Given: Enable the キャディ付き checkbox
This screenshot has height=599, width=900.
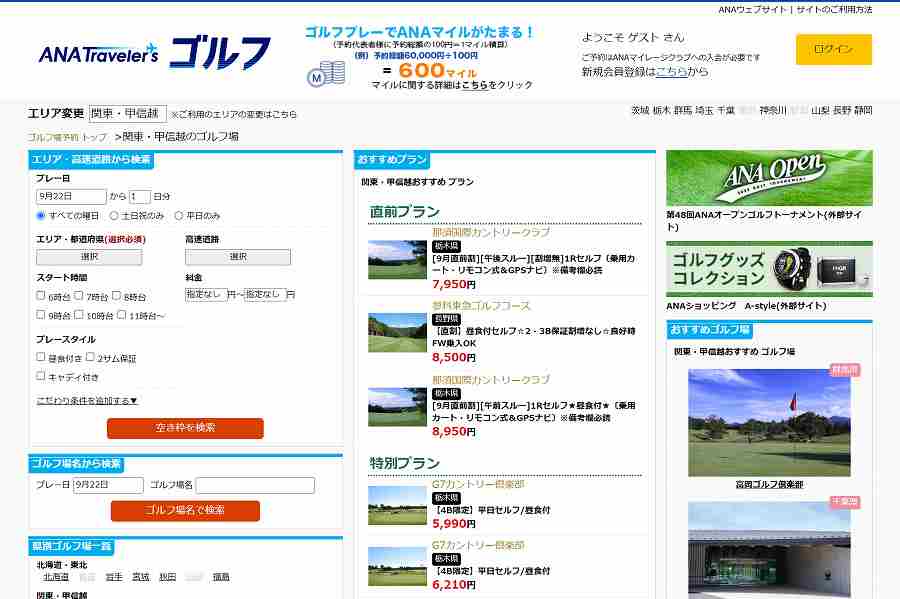Looking at the screenshot, I should pyautogui.click(x=41, y=376).
